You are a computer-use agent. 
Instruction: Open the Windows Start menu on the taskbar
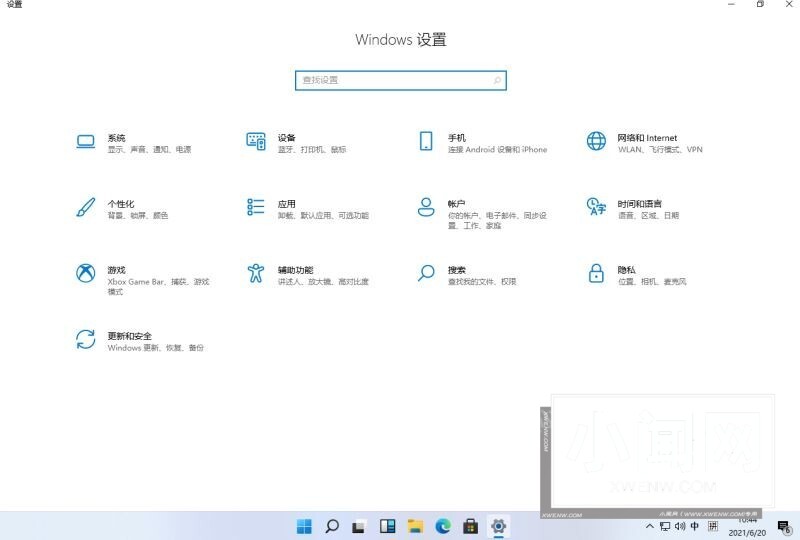click(304, 526)
